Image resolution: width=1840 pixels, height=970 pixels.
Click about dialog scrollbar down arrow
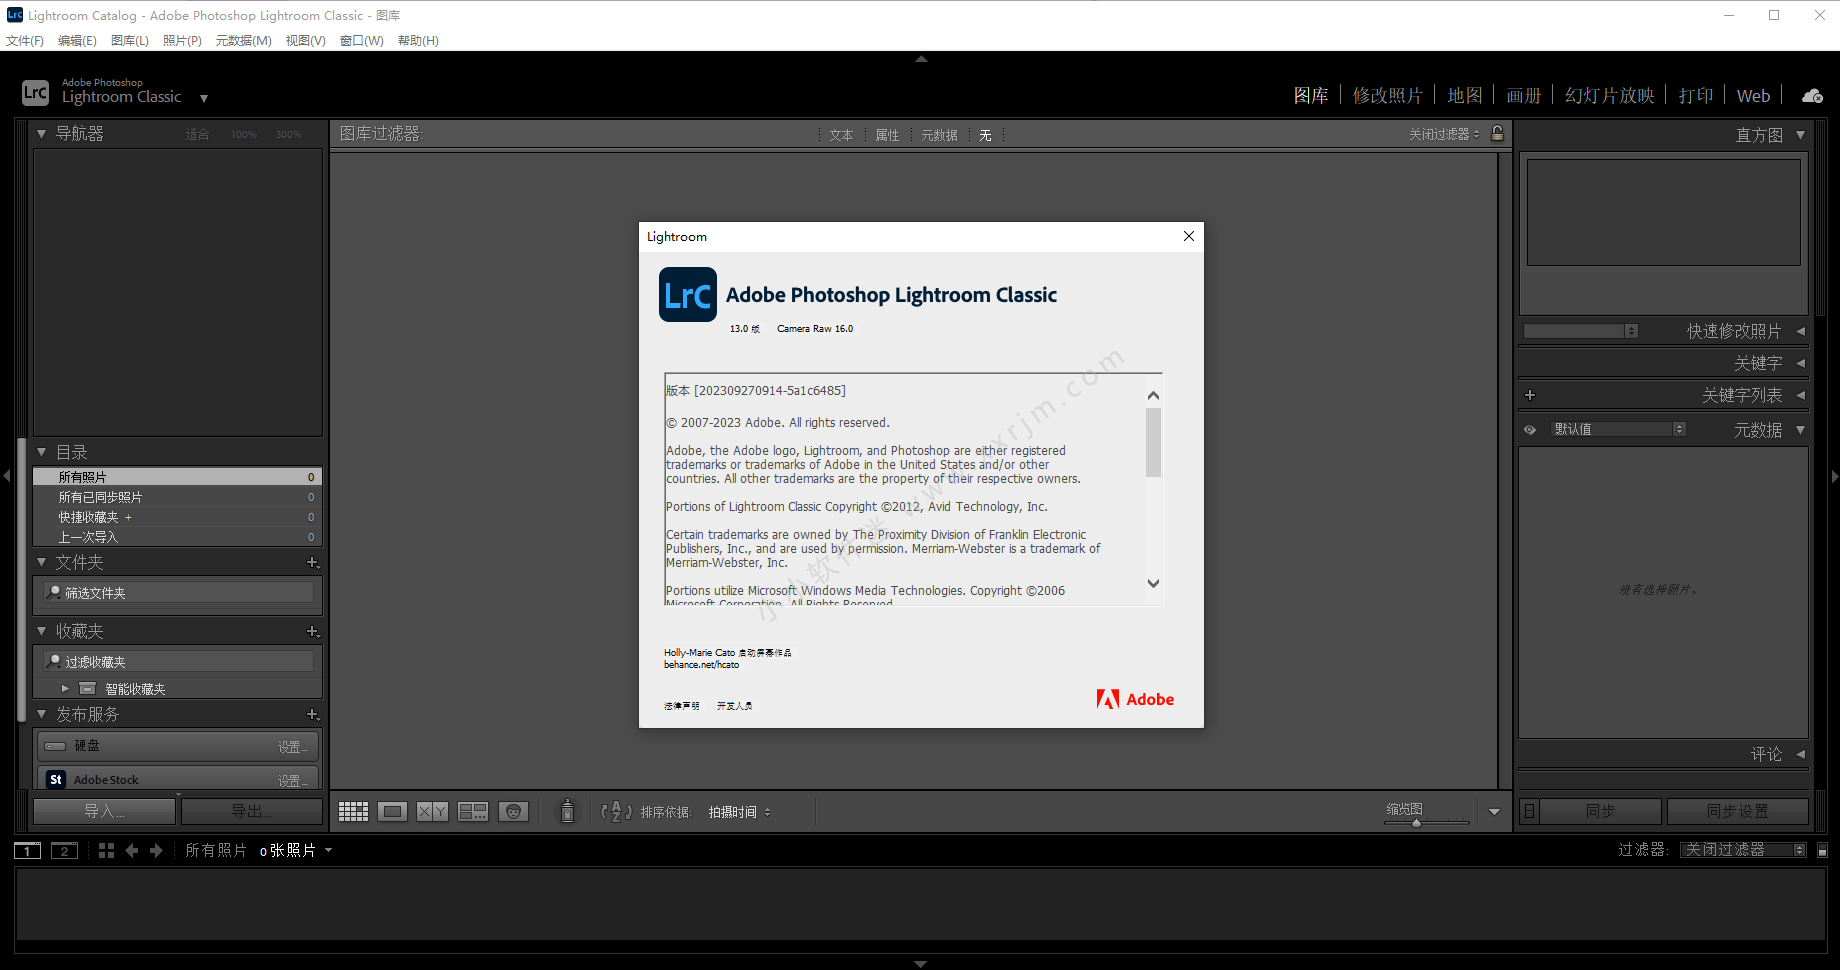tap(1153, 583)
